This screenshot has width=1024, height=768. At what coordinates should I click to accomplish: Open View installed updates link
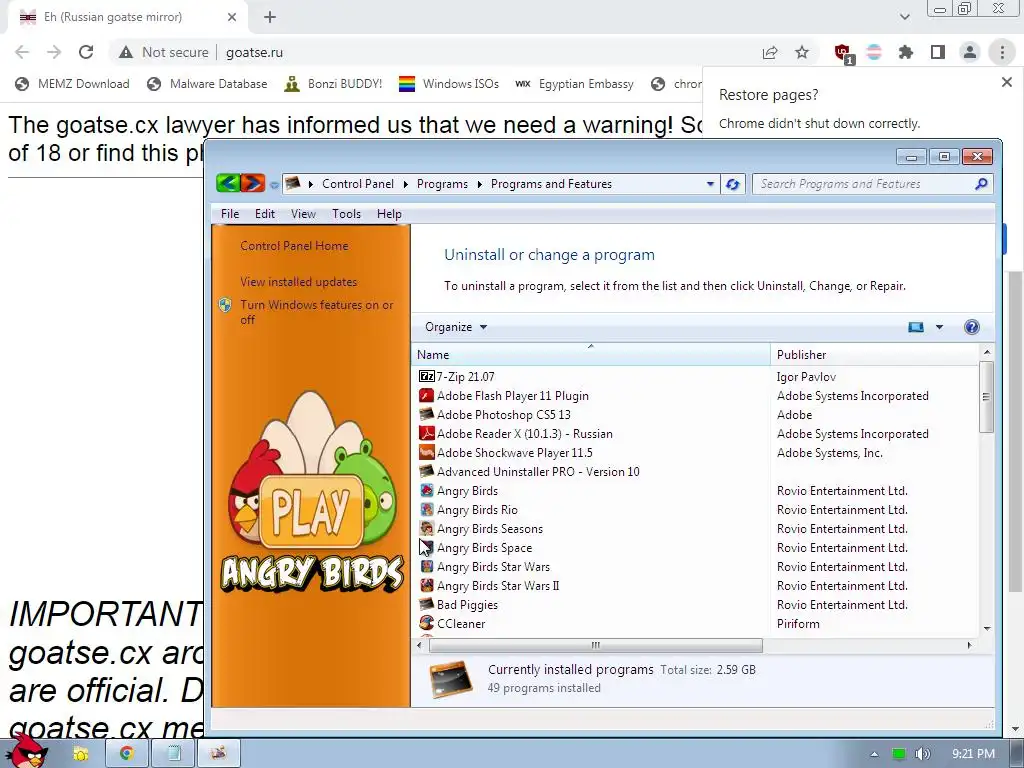point(298,281)
